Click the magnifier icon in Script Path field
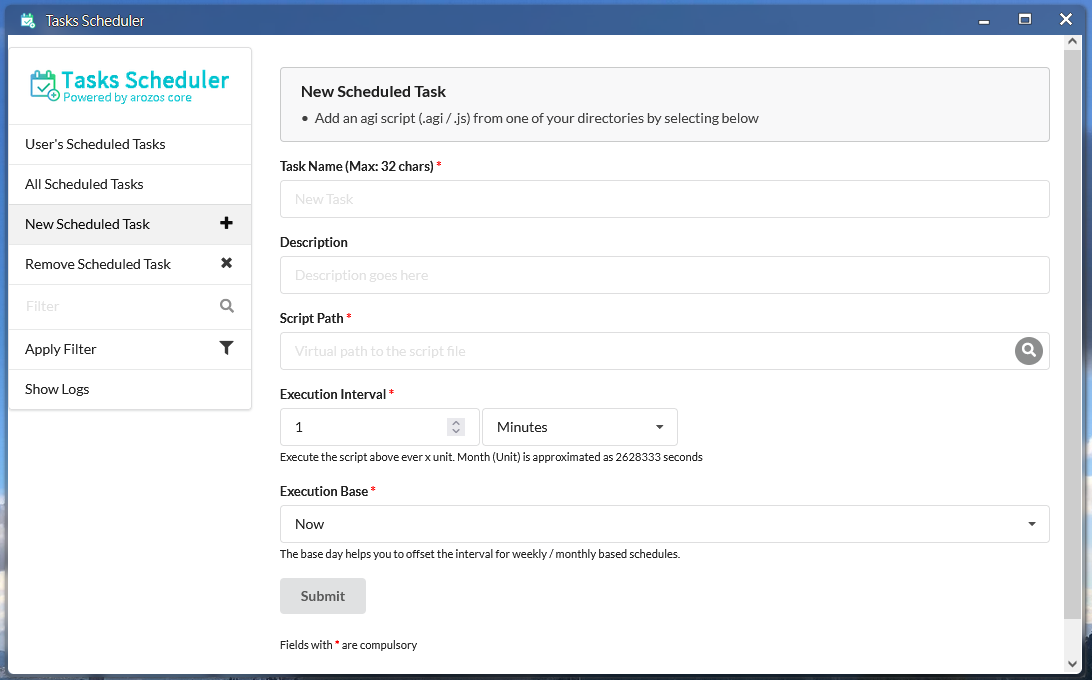 [x=1029, y=351]
